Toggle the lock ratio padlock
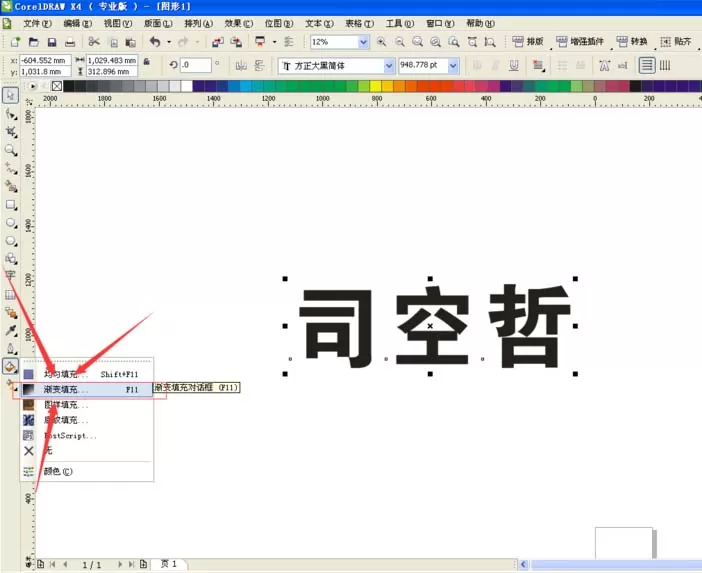The height and width of the screenshot is (573, 702). [146, 62]
